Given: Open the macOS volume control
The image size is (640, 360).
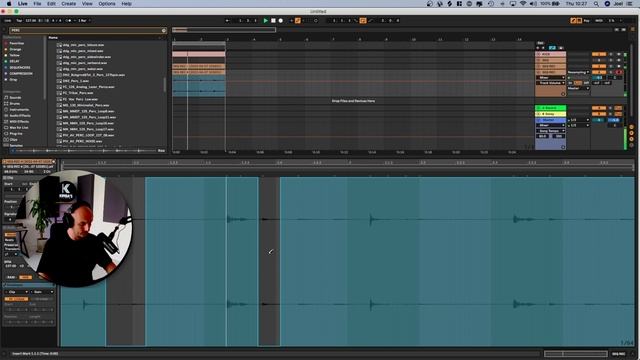Looking at the screenshot, I should [533, 4].
